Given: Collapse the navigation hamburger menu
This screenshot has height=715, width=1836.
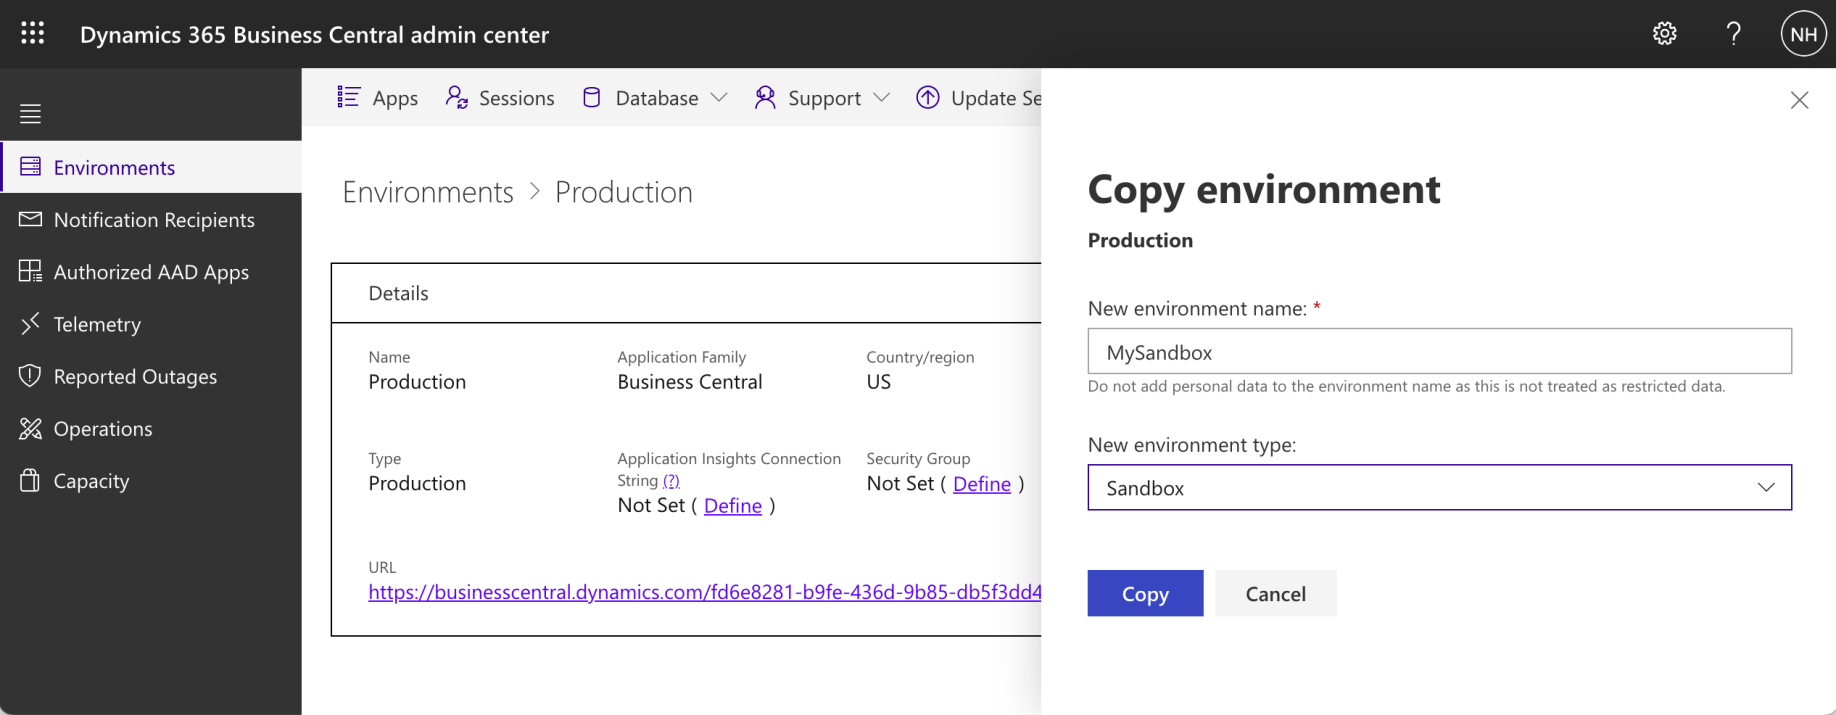Looking at the screenshot, I should (x=31, y=114).
